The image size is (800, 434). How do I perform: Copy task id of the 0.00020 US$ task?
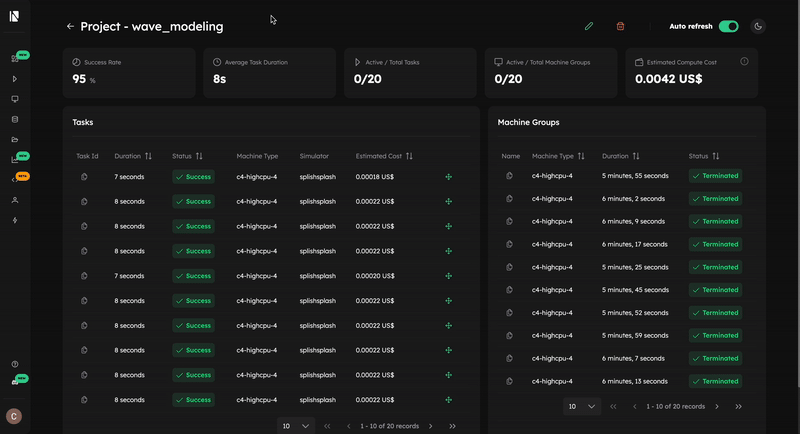[84, 276]
